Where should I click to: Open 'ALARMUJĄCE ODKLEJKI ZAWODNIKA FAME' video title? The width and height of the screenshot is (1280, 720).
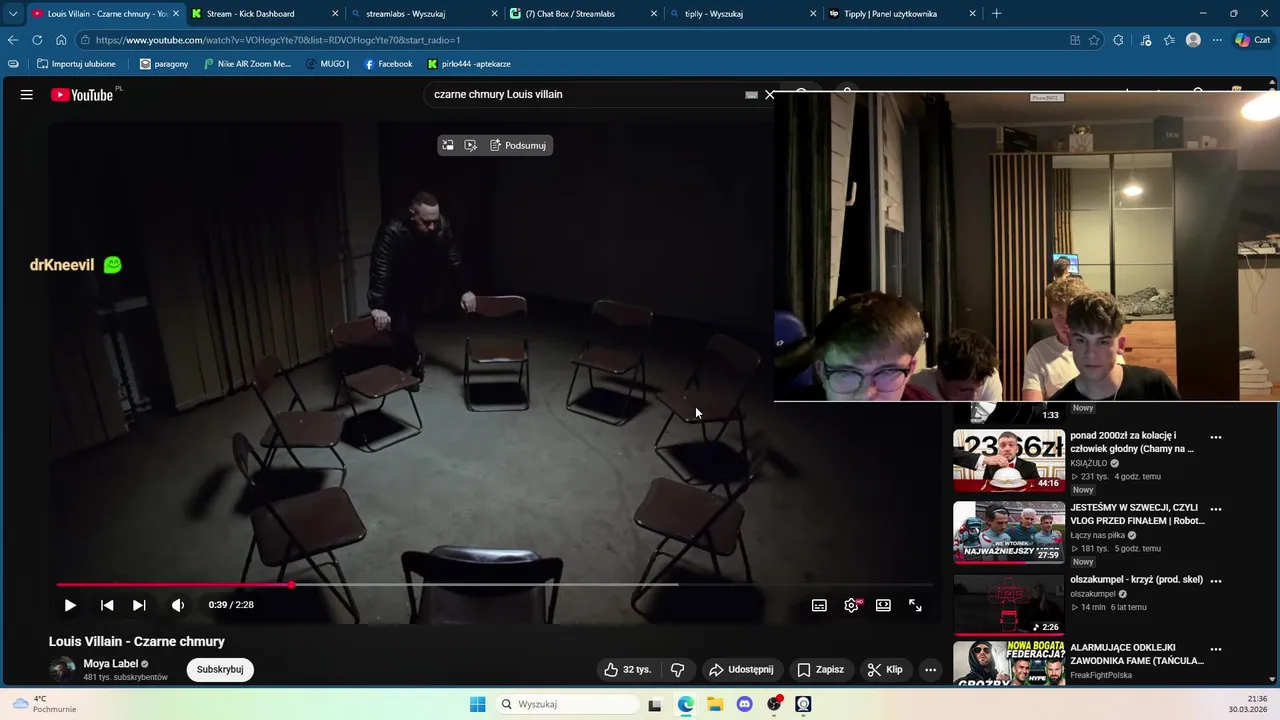(x=1137, y=654)
